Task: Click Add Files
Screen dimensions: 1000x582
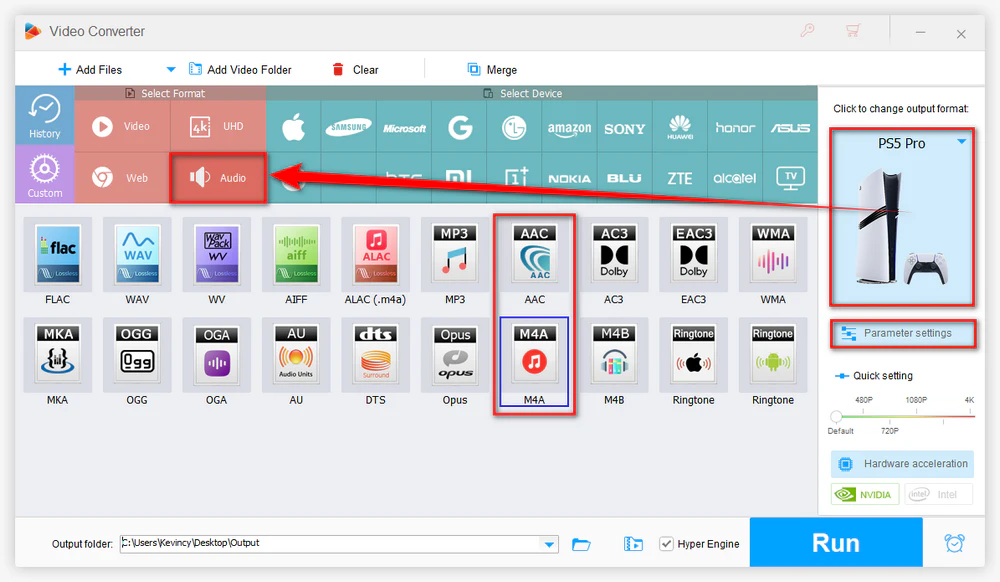Action: tap(91, 69)
